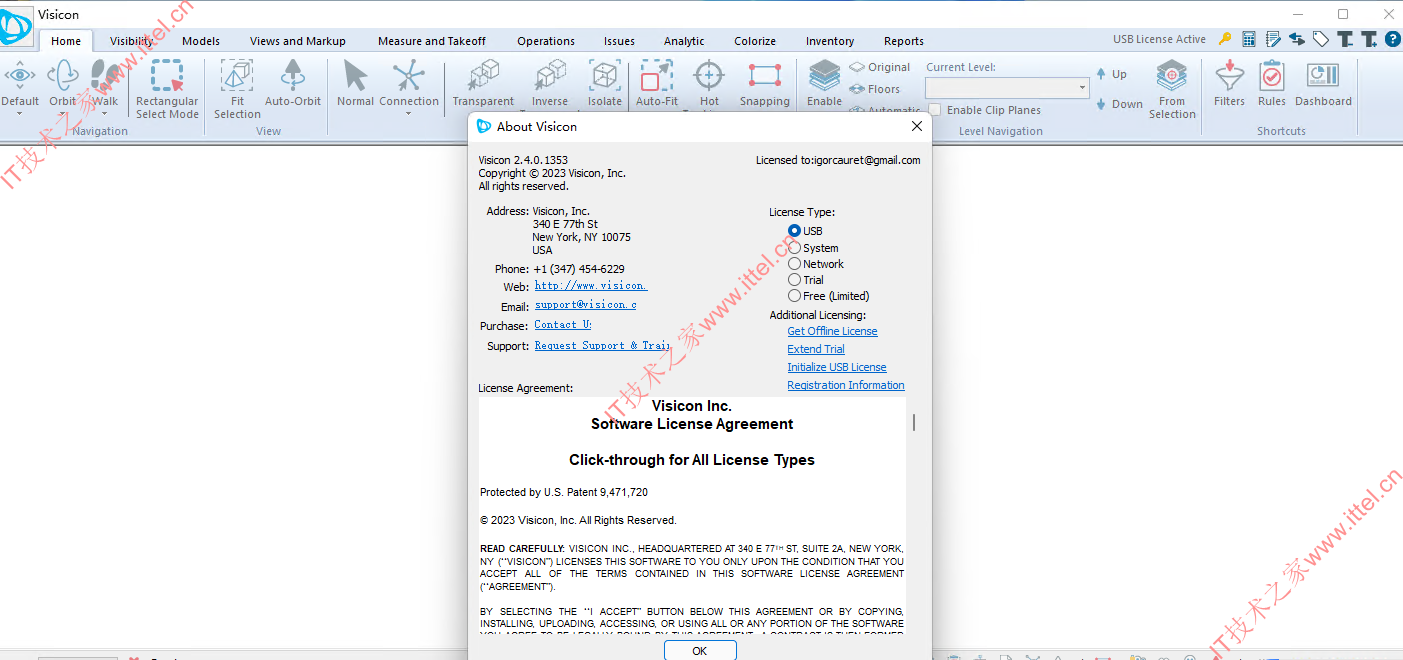Viewport: 1403px width, 660px height.
Task: Select the Default navigation eye icon
Action: [19, 75]
